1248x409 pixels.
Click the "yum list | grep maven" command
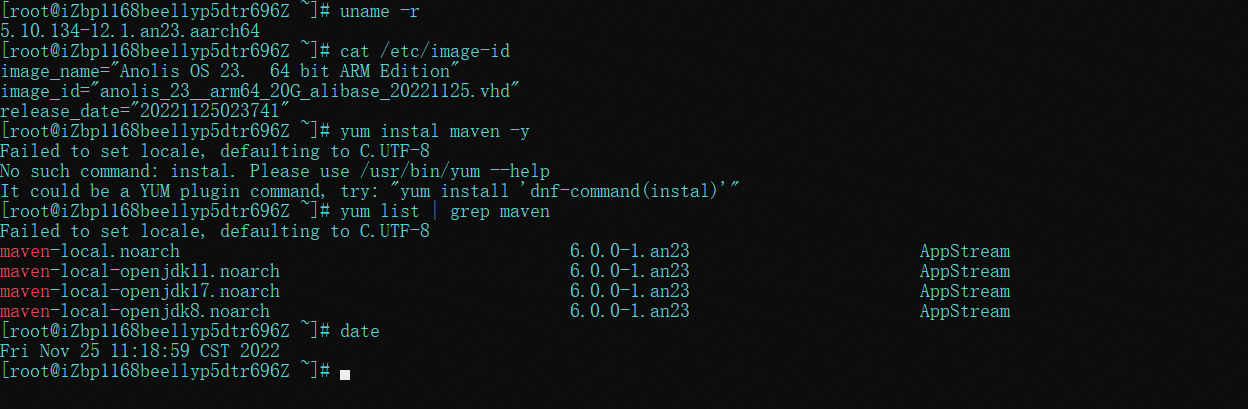(x=445, y=211)
